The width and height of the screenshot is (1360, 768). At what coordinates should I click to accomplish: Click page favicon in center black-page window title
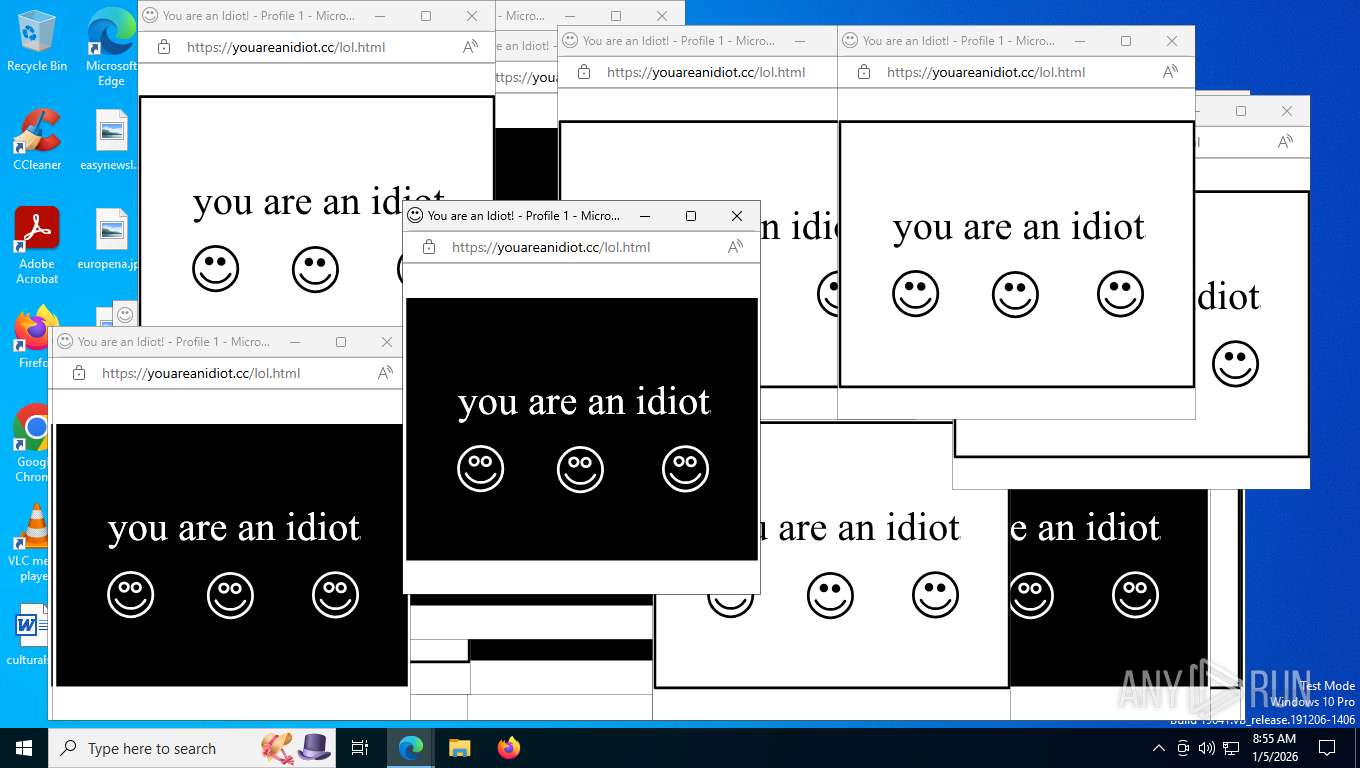click(x=415, y=216)
